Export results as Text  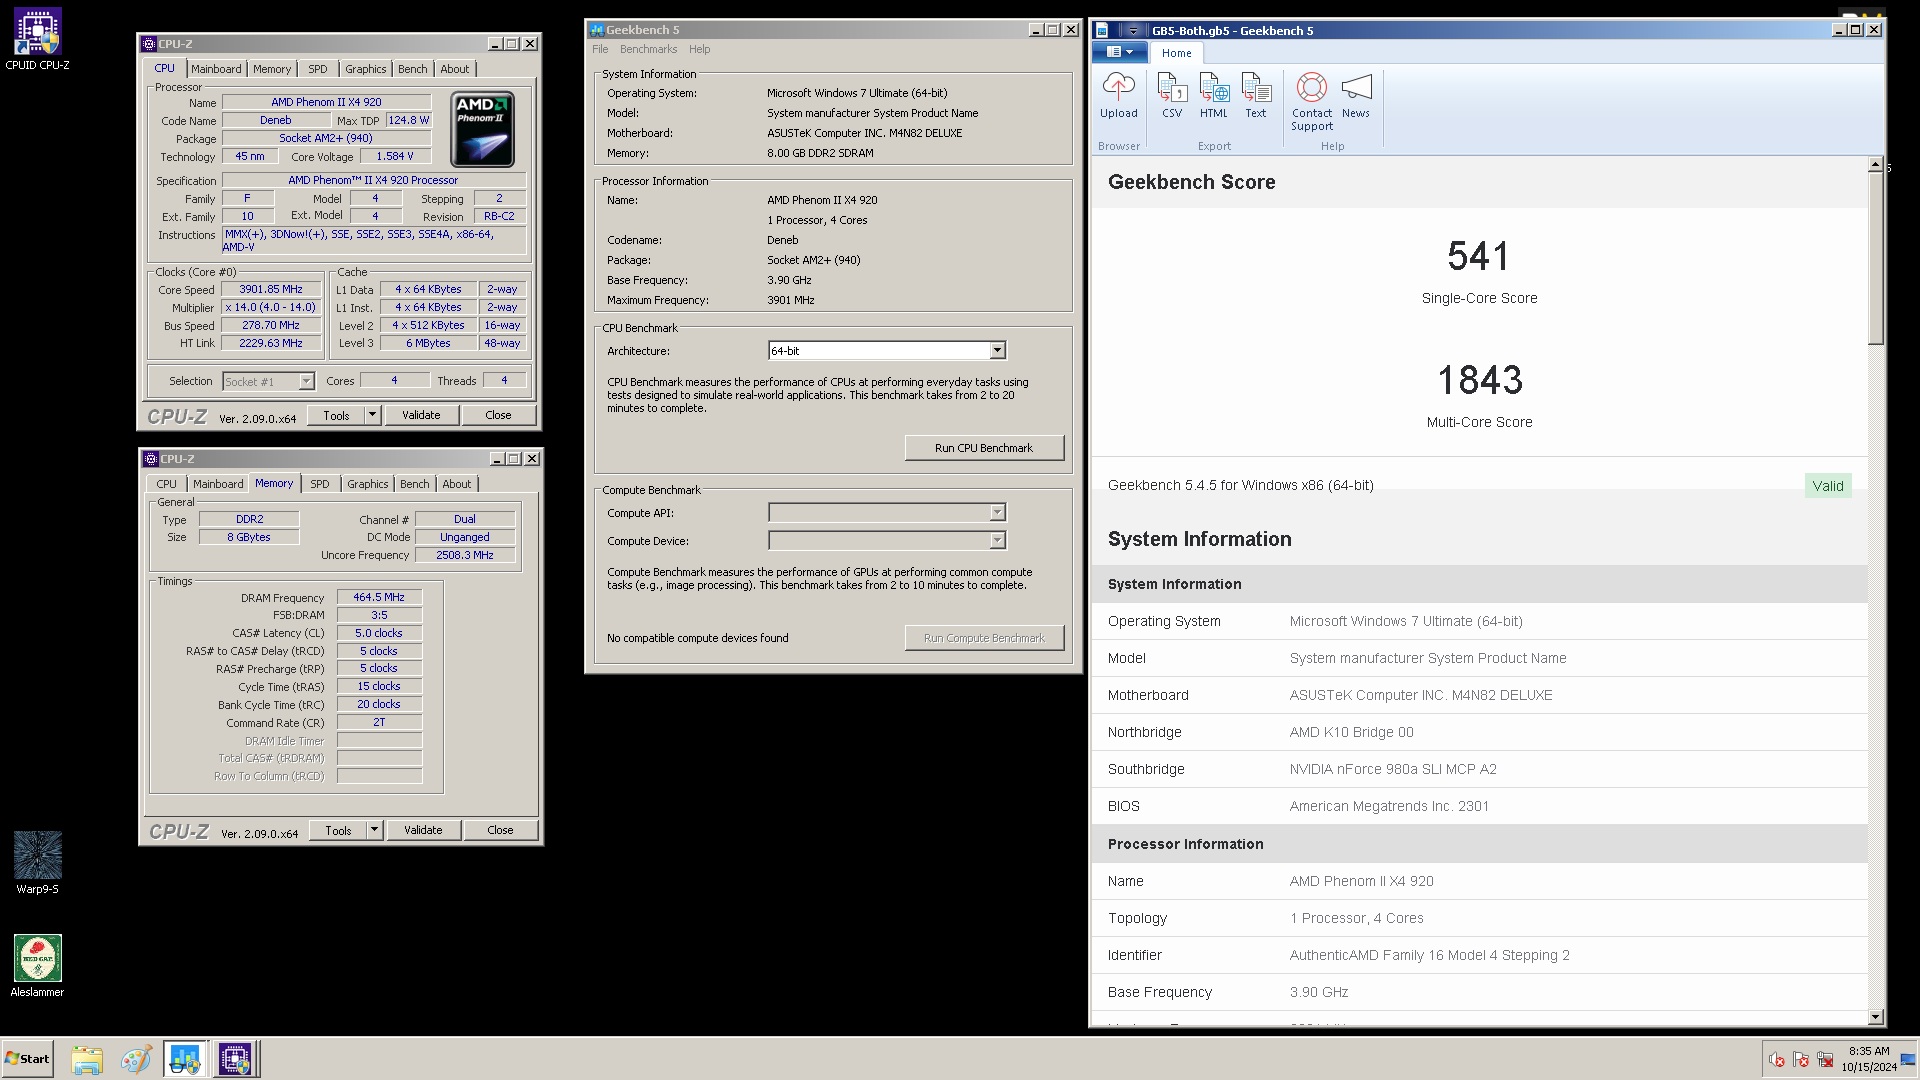[1256, 96]
